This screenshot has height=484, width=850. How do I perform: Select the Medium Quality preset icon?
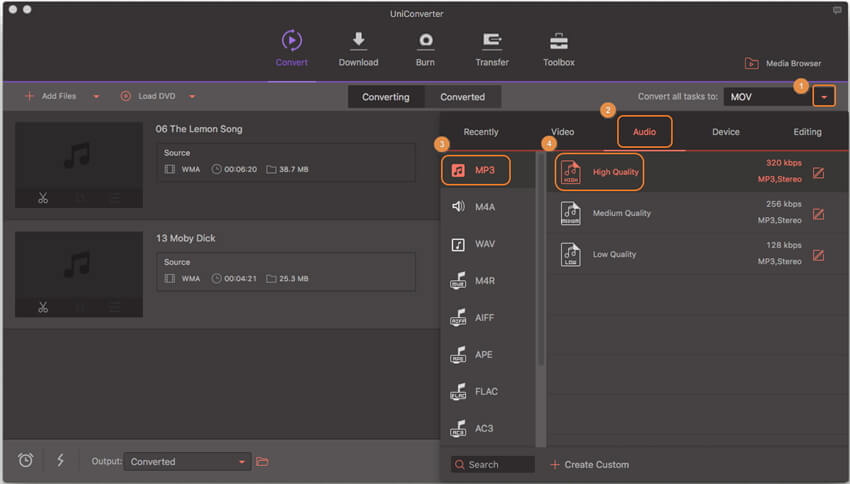coord(570,213)
